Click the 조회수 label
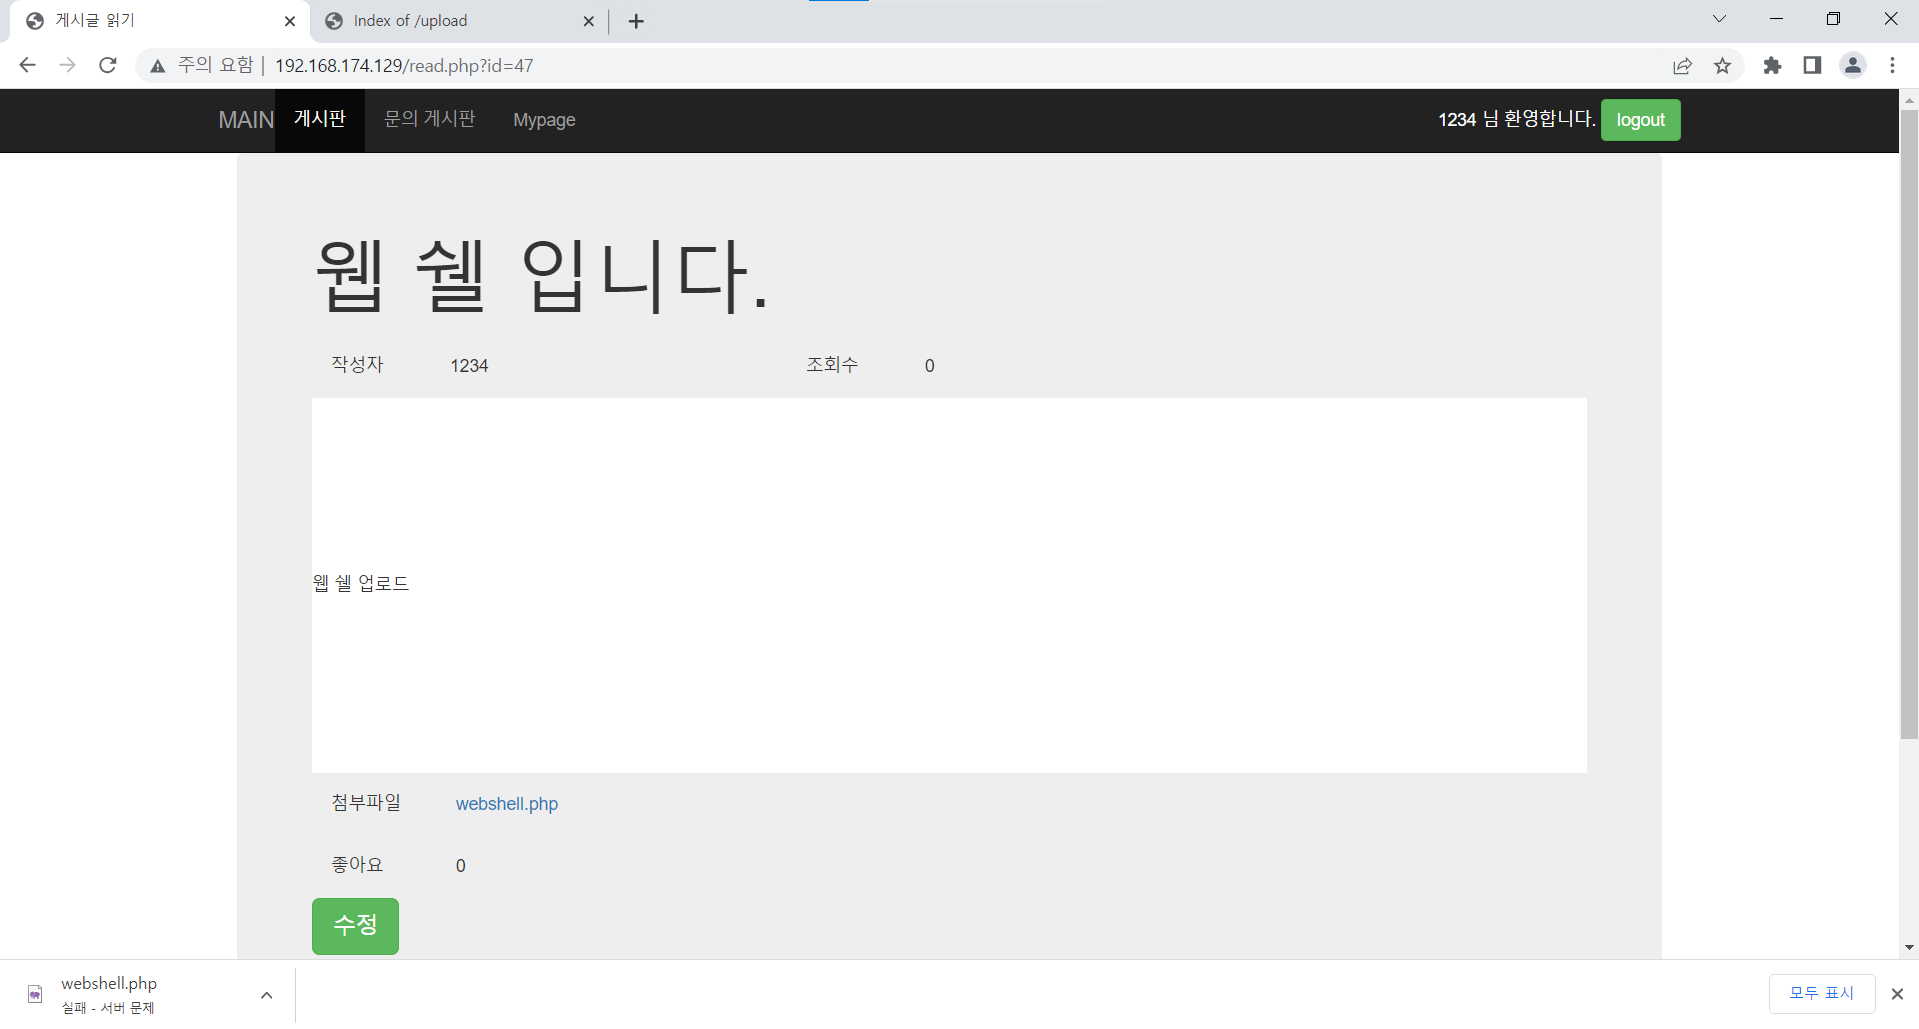Image resolution: width=1919 pixels, height=1029 pixels. click(x=832, y=365)
